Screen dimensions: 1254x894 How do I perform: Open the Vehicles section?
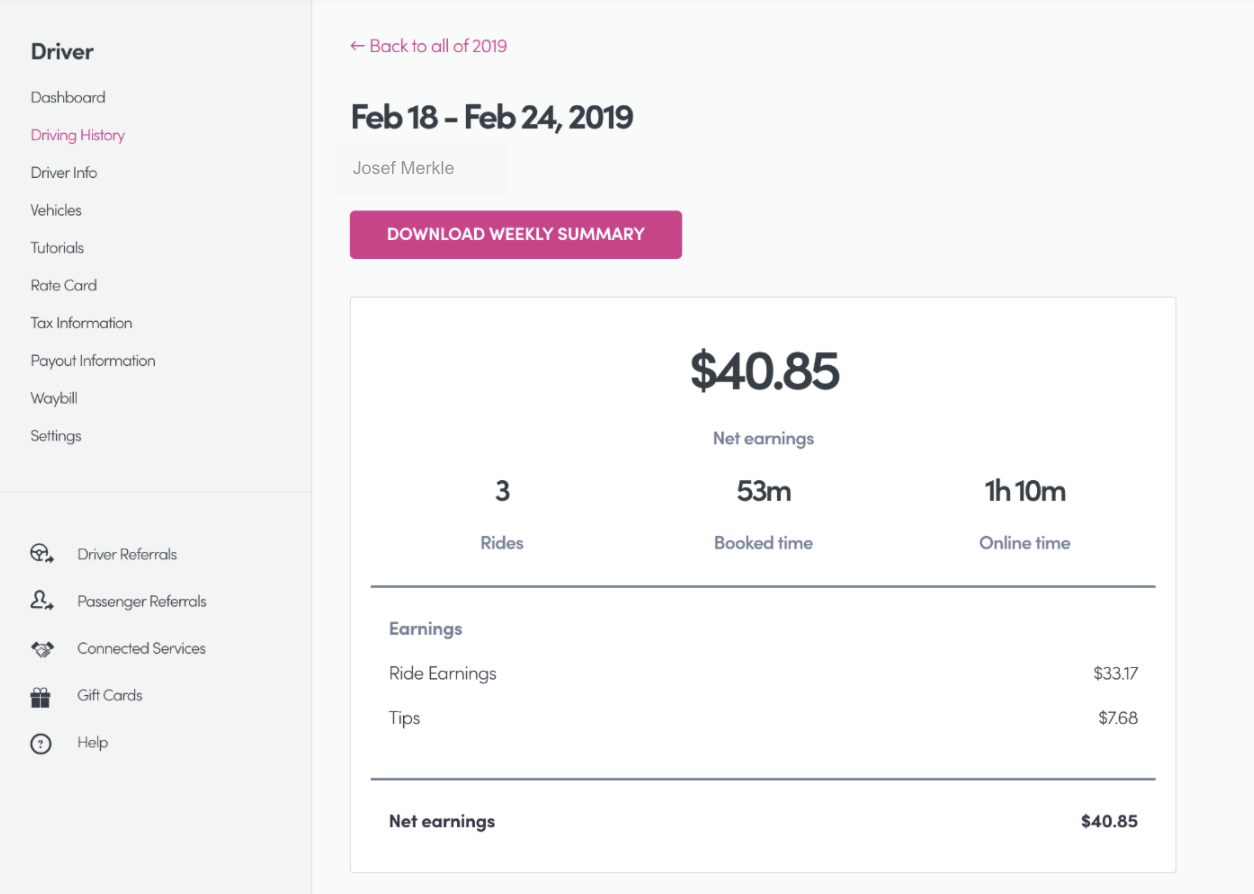point(56,210)
